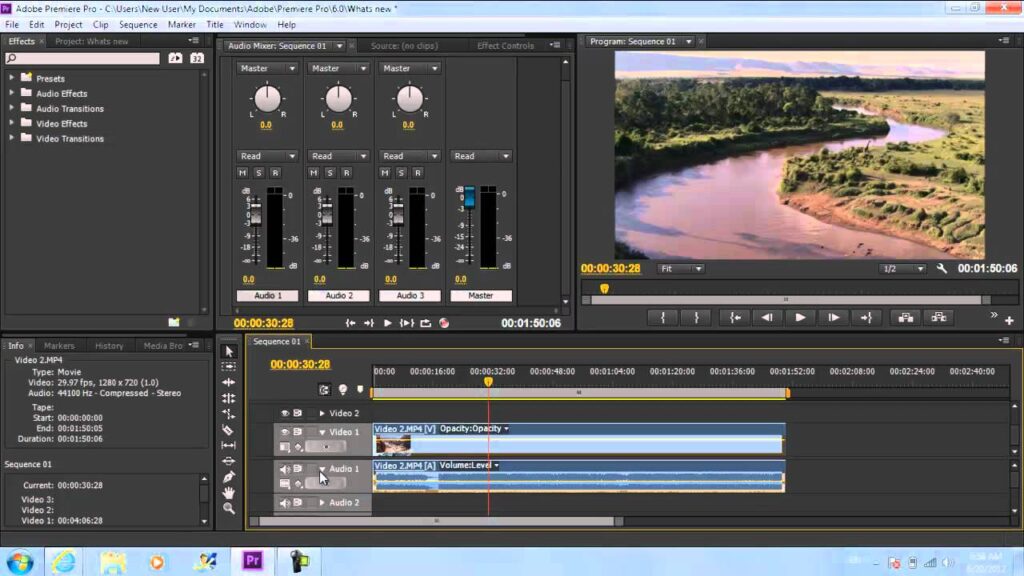Image resolution: width=1024 pixels, height=576 pixels.
Task: Select the Slide tool
Action: tap(229, 461)
